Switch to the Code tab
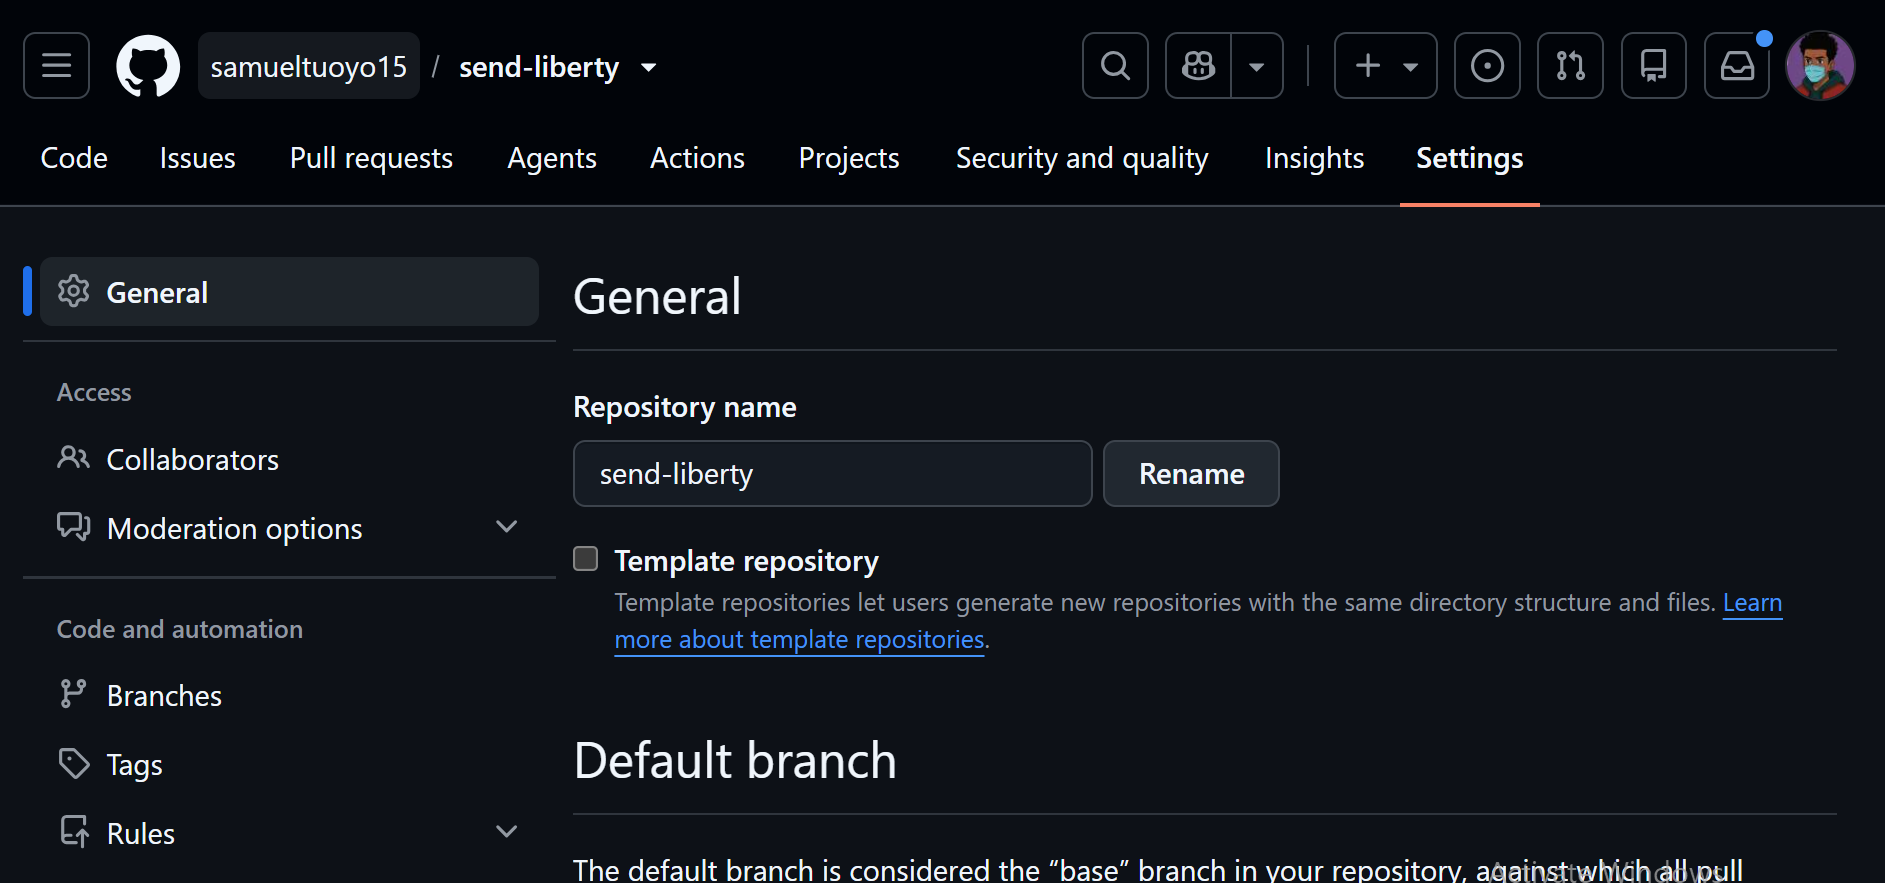This screenshot has height=883, width=1885. coord(74,158)
